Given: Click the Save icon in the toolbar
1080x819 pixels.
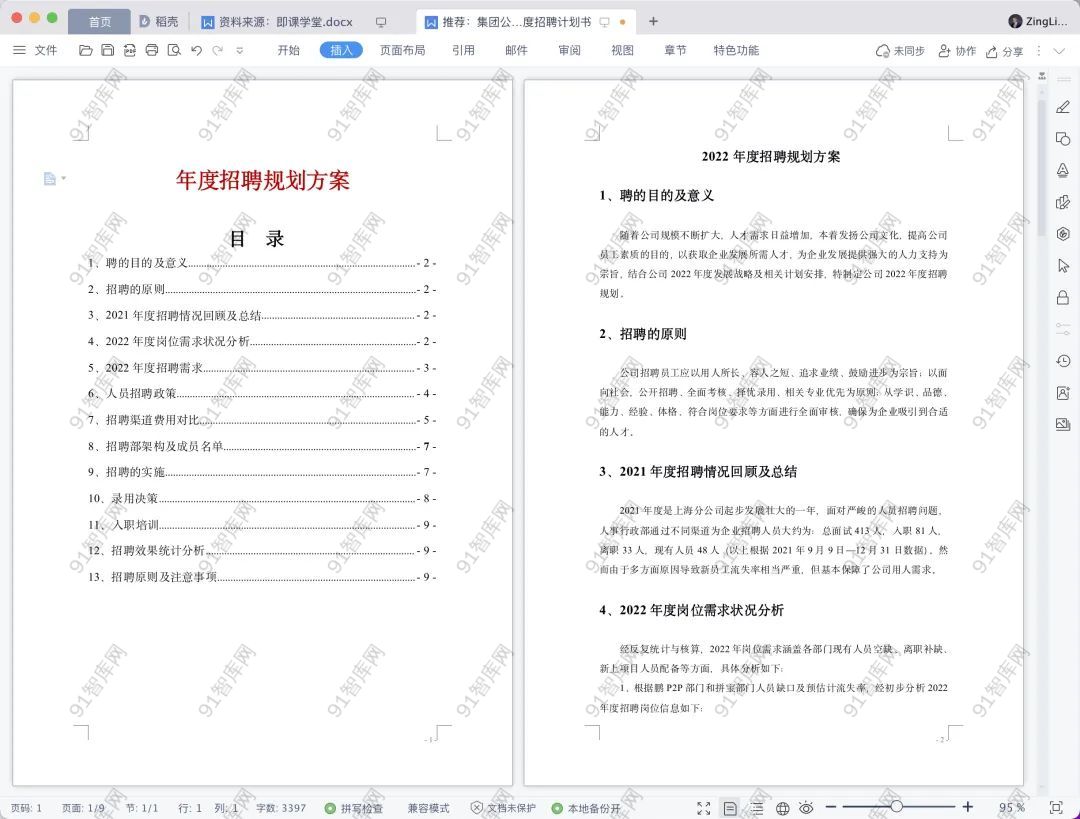Looking at the screenshot, I should pos(107,50).
